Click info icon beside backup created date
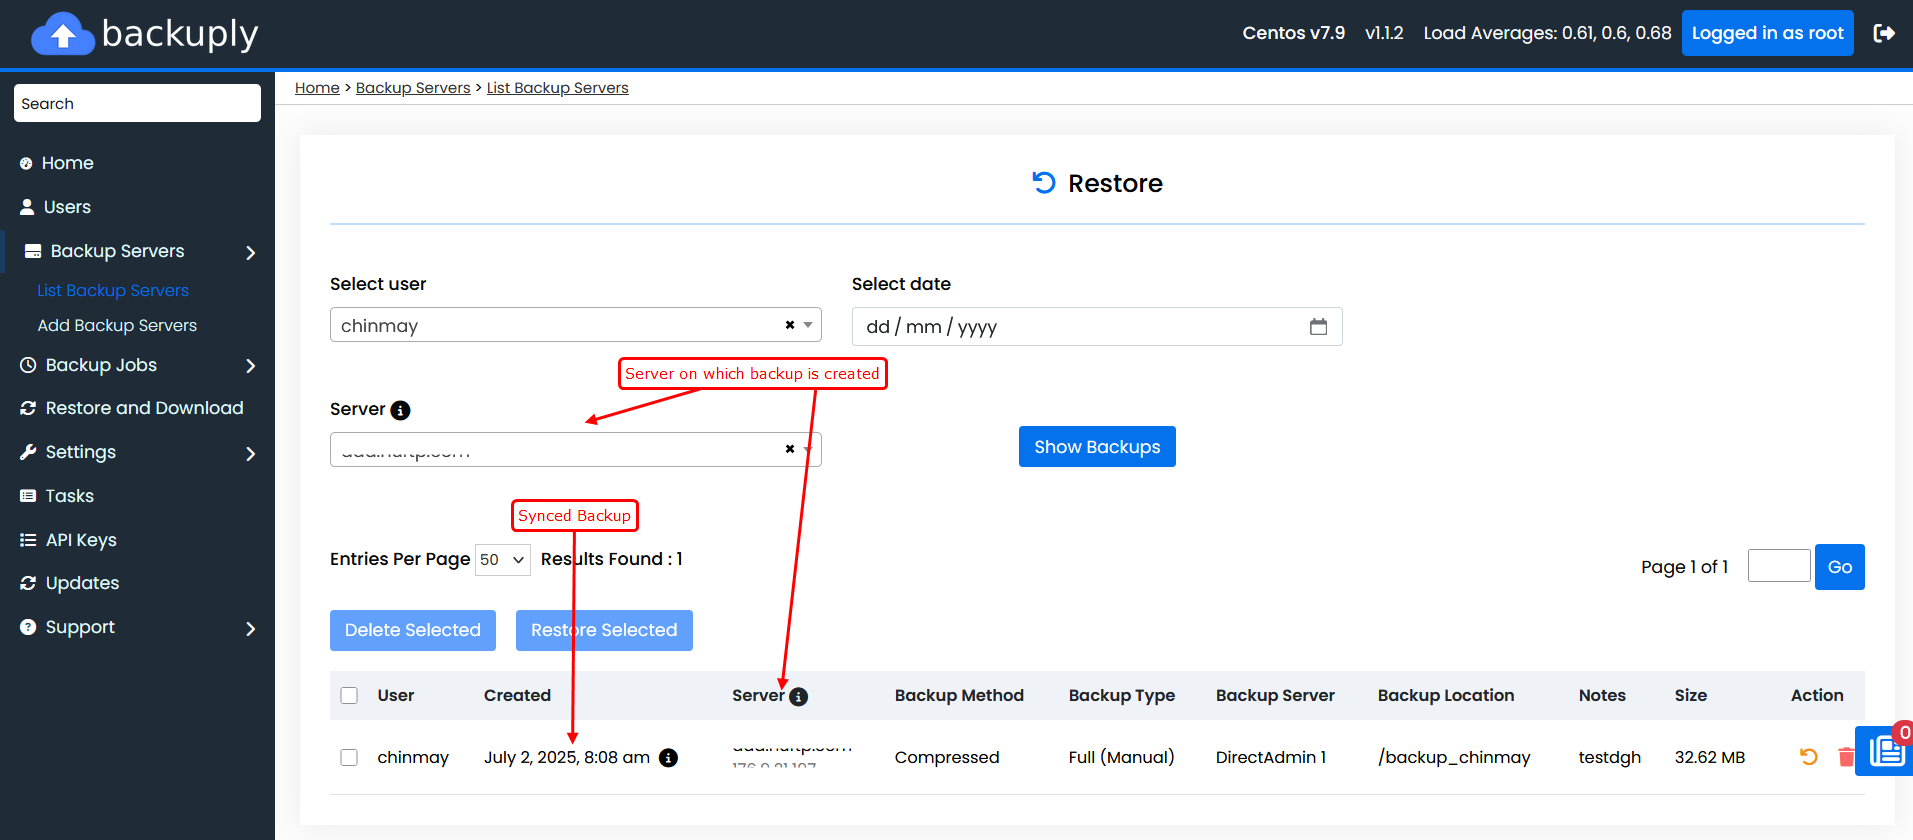Viewport: 1913px width, 840px height. point(669,758)
